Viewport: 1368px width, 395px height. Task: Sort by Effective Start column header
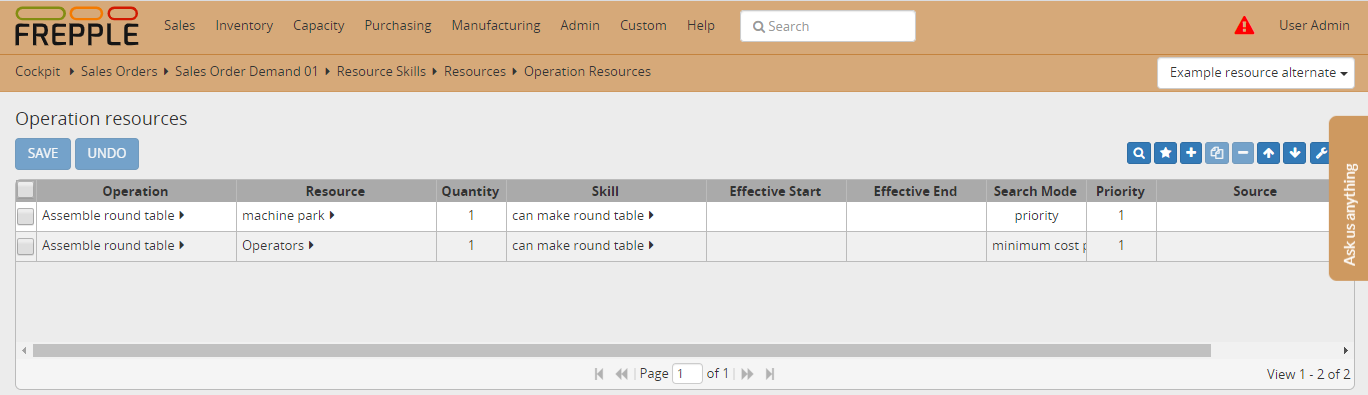tap(775, 191)
